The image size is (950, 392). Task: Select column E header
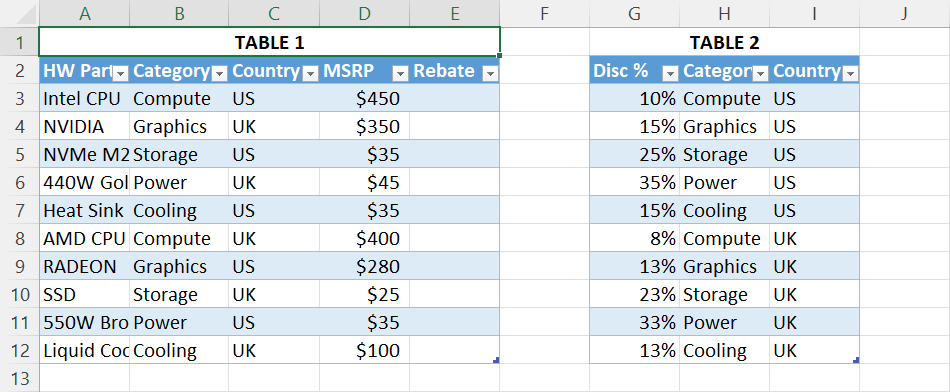[x=454, y=13]
